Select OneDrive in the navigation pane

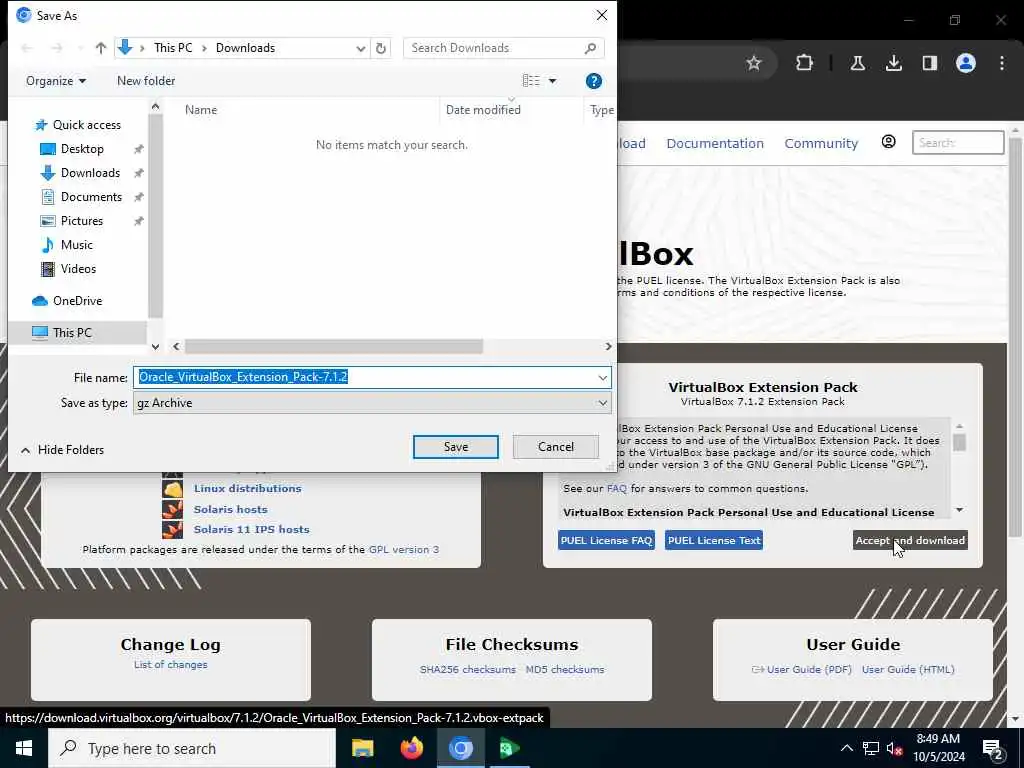pyautogui.click(x=77, y=300)
